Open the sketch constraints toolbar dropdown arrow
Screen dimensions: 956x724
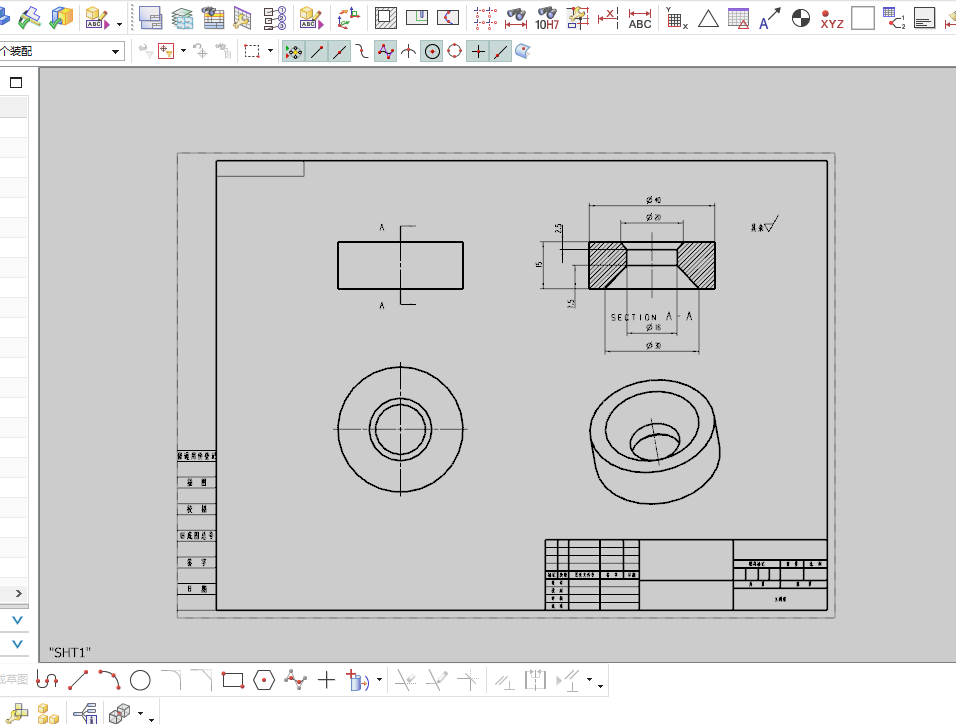pos(589,679)
